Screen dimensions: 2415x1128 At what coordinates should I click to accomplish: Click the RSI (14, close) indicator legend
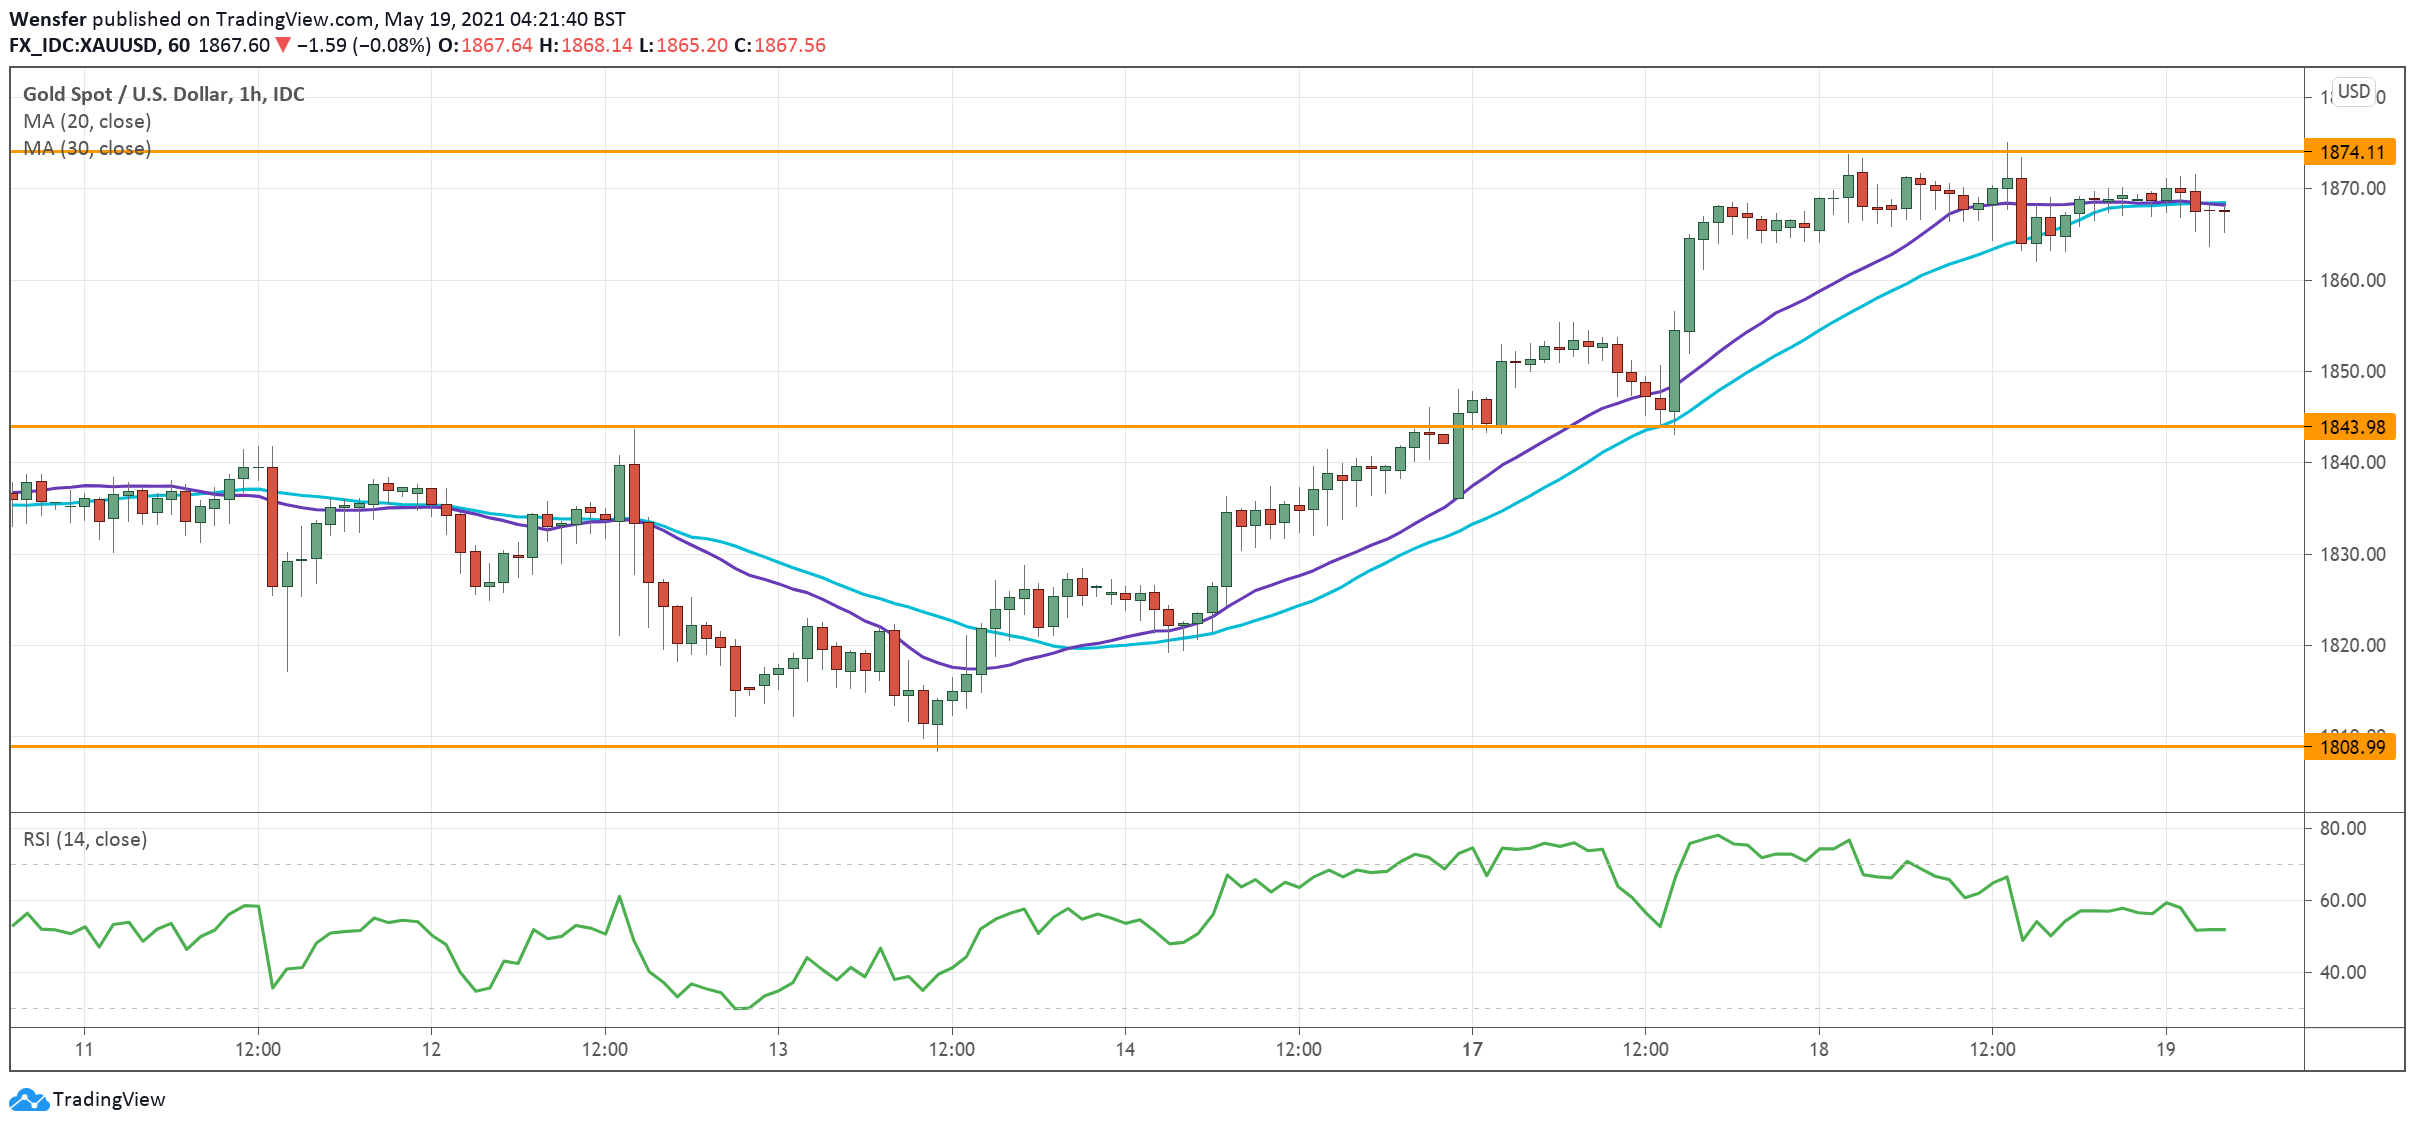[85, 839]
